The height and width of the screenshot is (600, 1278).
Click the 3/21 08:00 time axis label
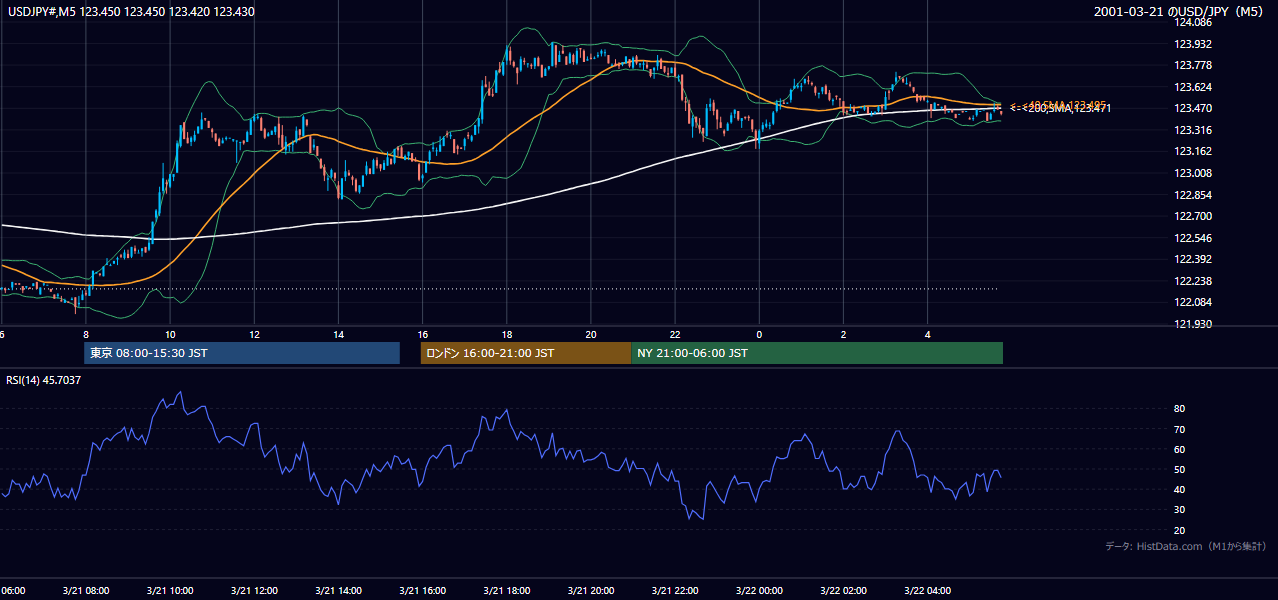(86, 591)
